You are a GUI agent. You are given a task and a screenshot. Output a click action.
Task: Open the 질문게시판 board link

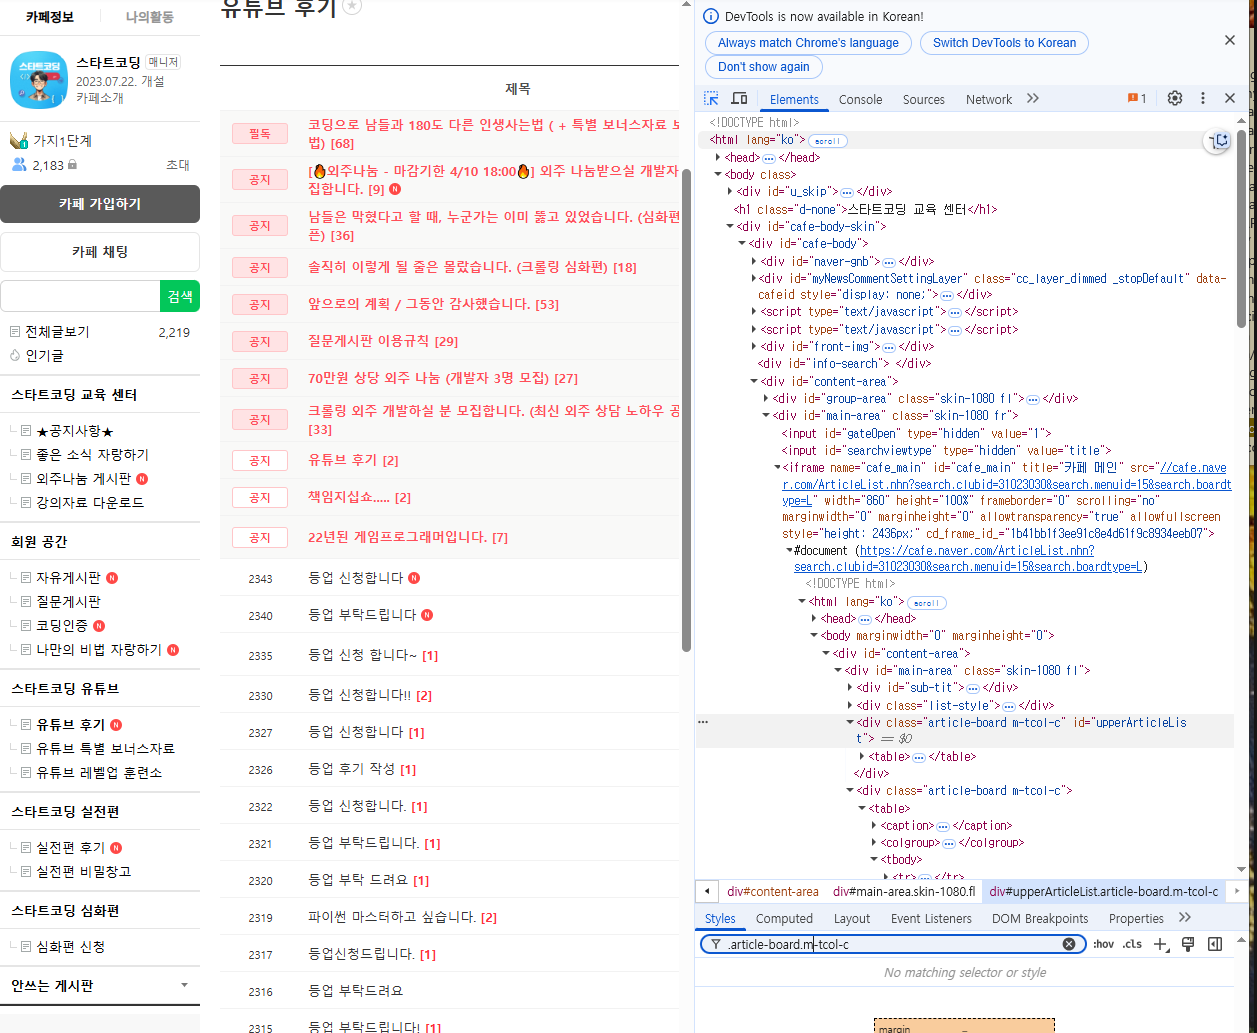pos(68,602)
